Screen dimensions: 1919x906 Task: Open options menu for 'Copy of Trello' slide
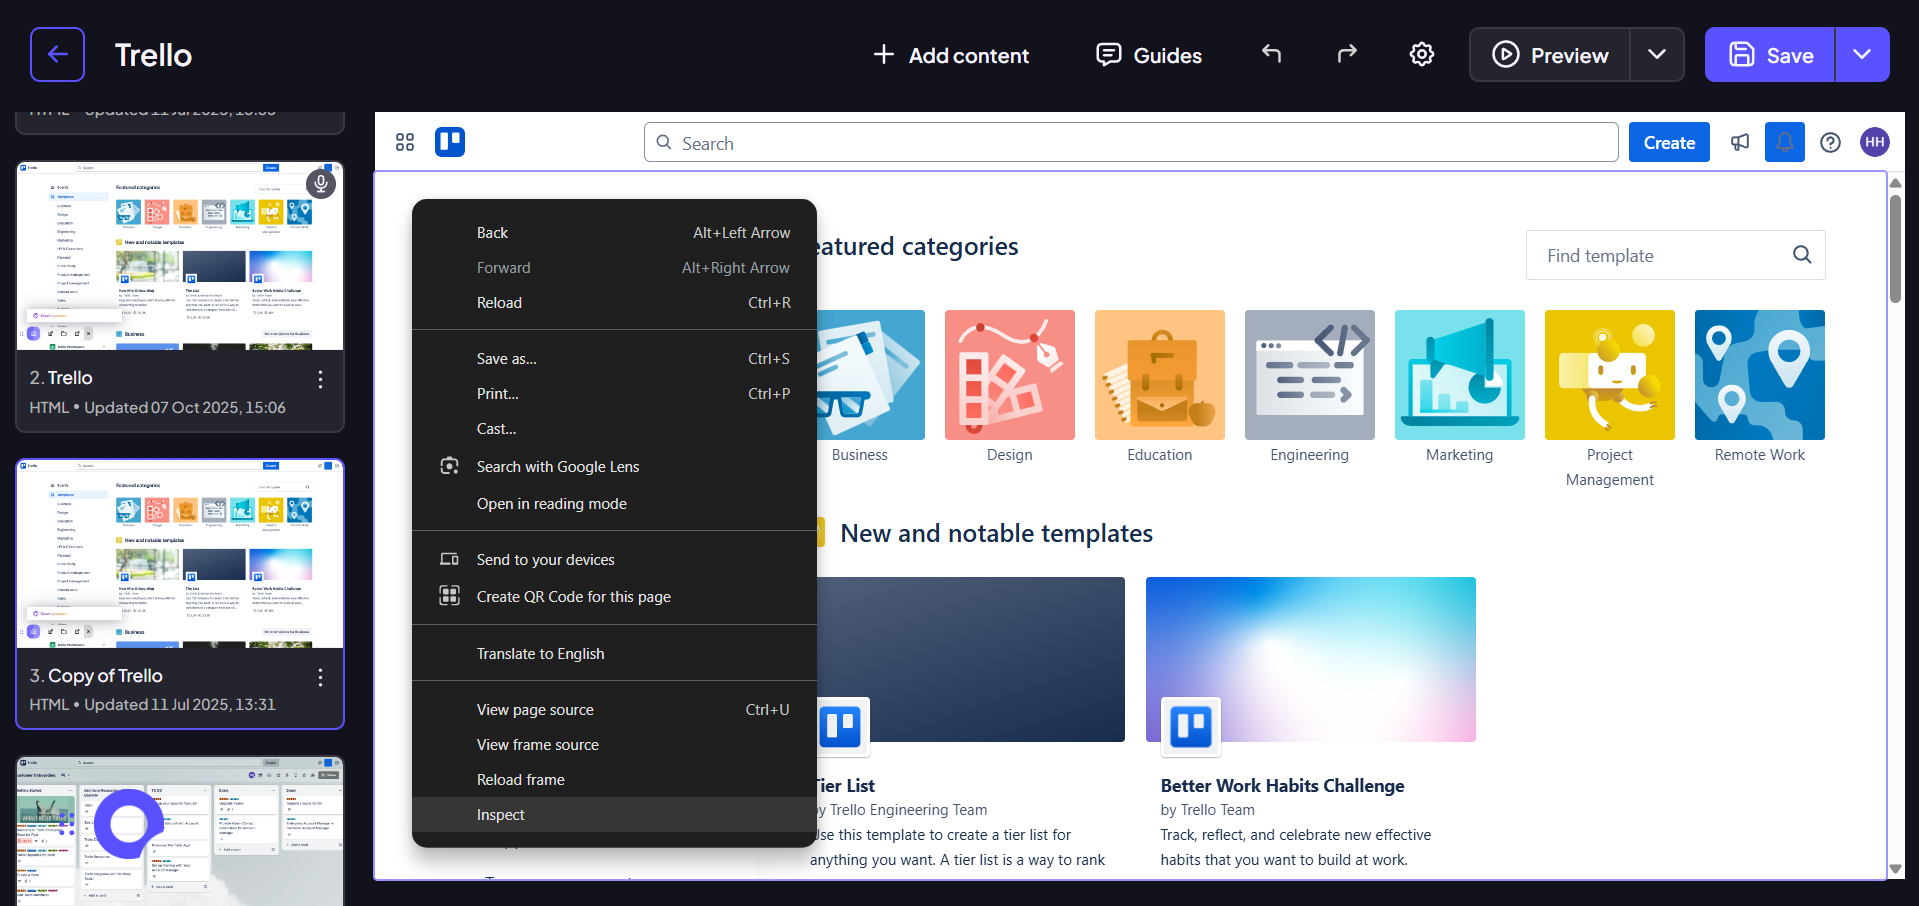pos(320,677)
